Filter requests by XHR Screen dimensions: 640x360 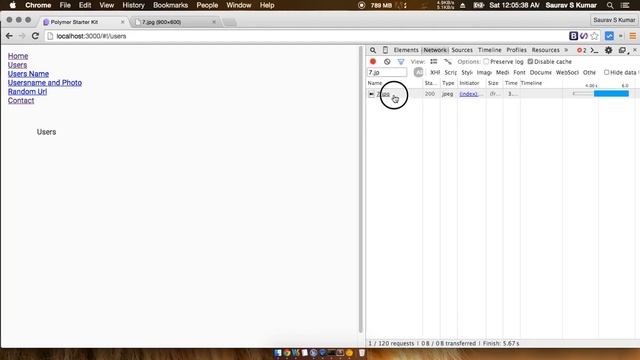point(435,72)
